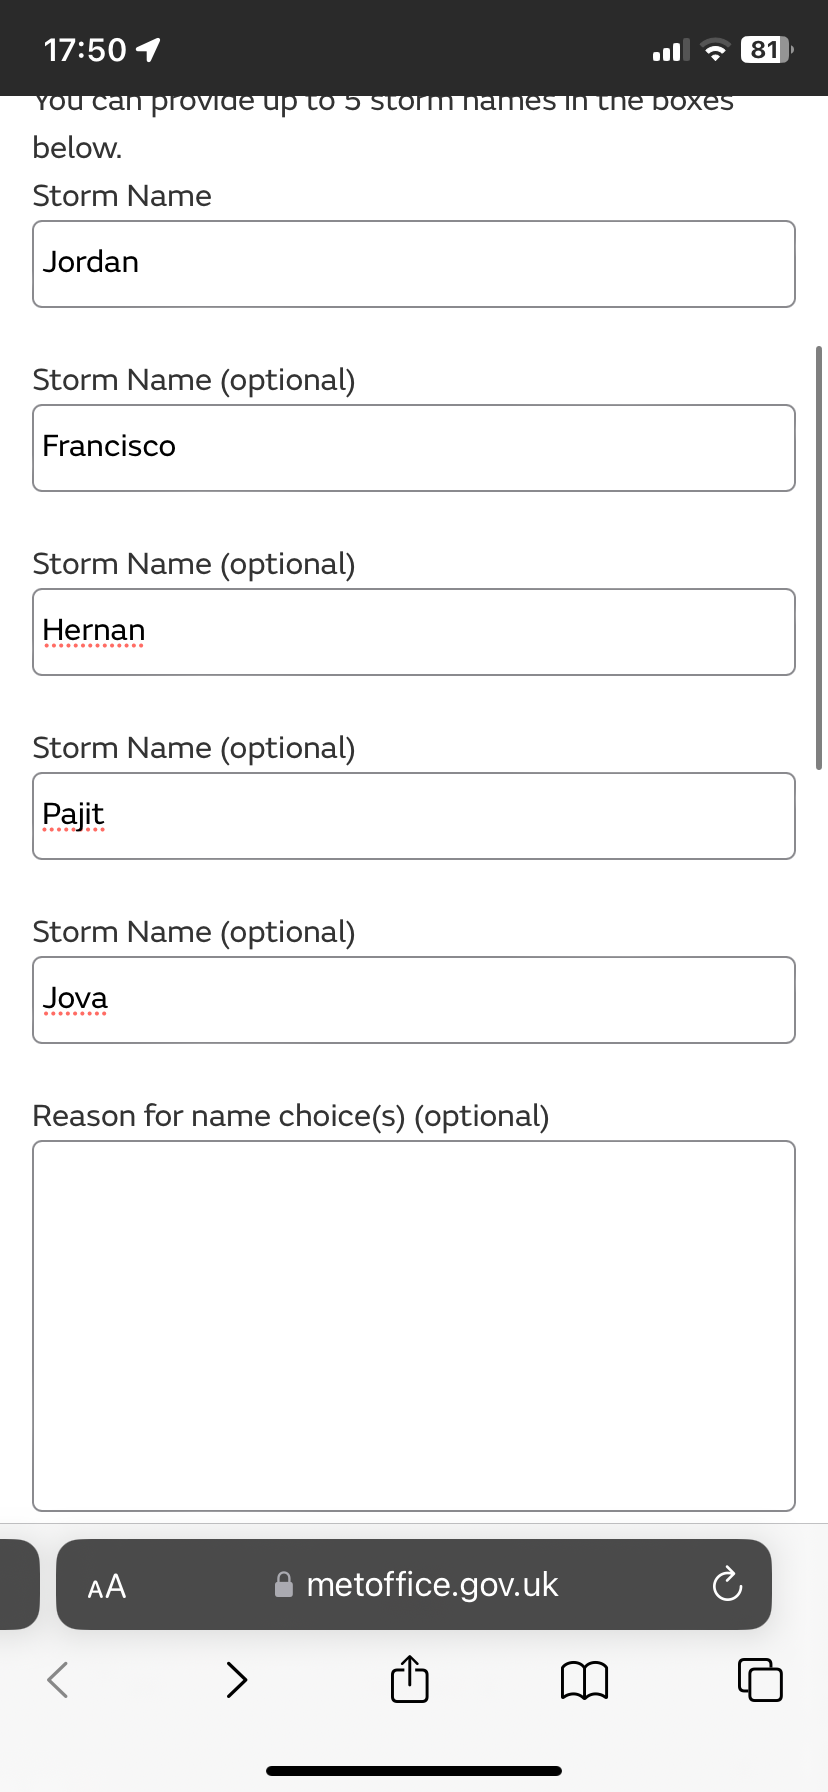
Task: Show open tabs overview icon
Action: [760, 1679]
